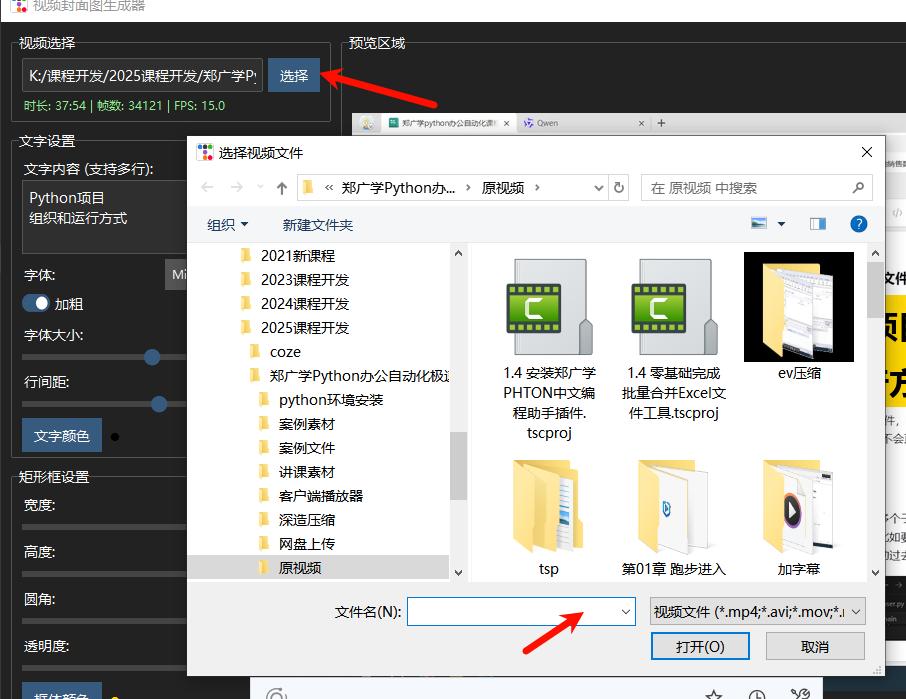
Task: Click 新建文件夹 in the toolbar
Action: pyautogui.click(x=317, y=225)
